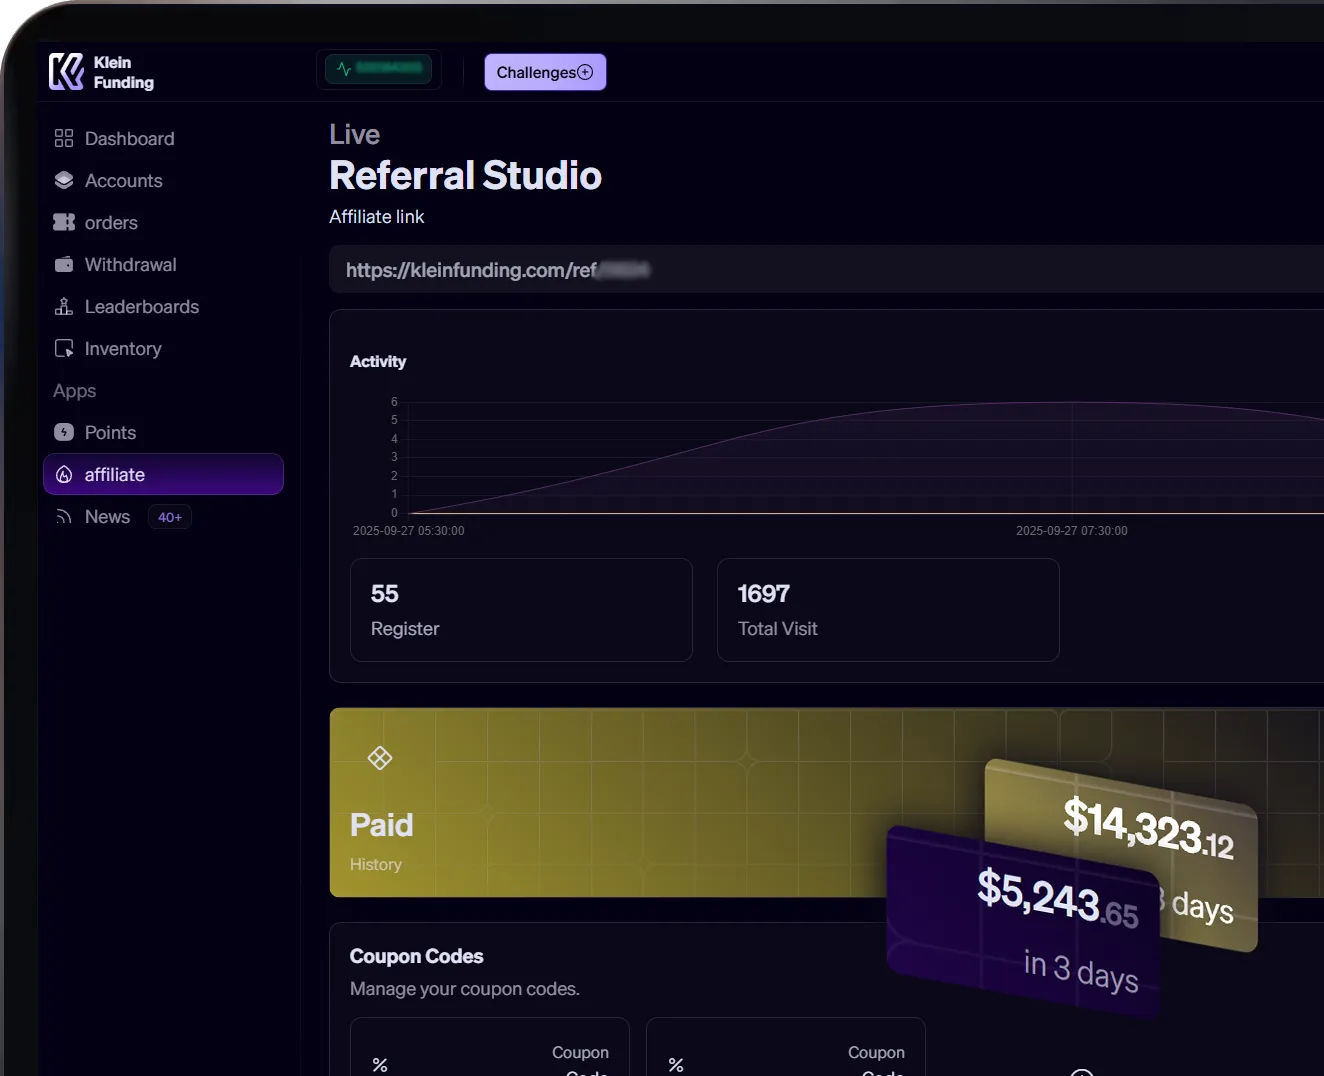This screenshot has width=1324, height=1076.
Task: Select the Dashboard icon in the sidebar
Action: (63, 138)
